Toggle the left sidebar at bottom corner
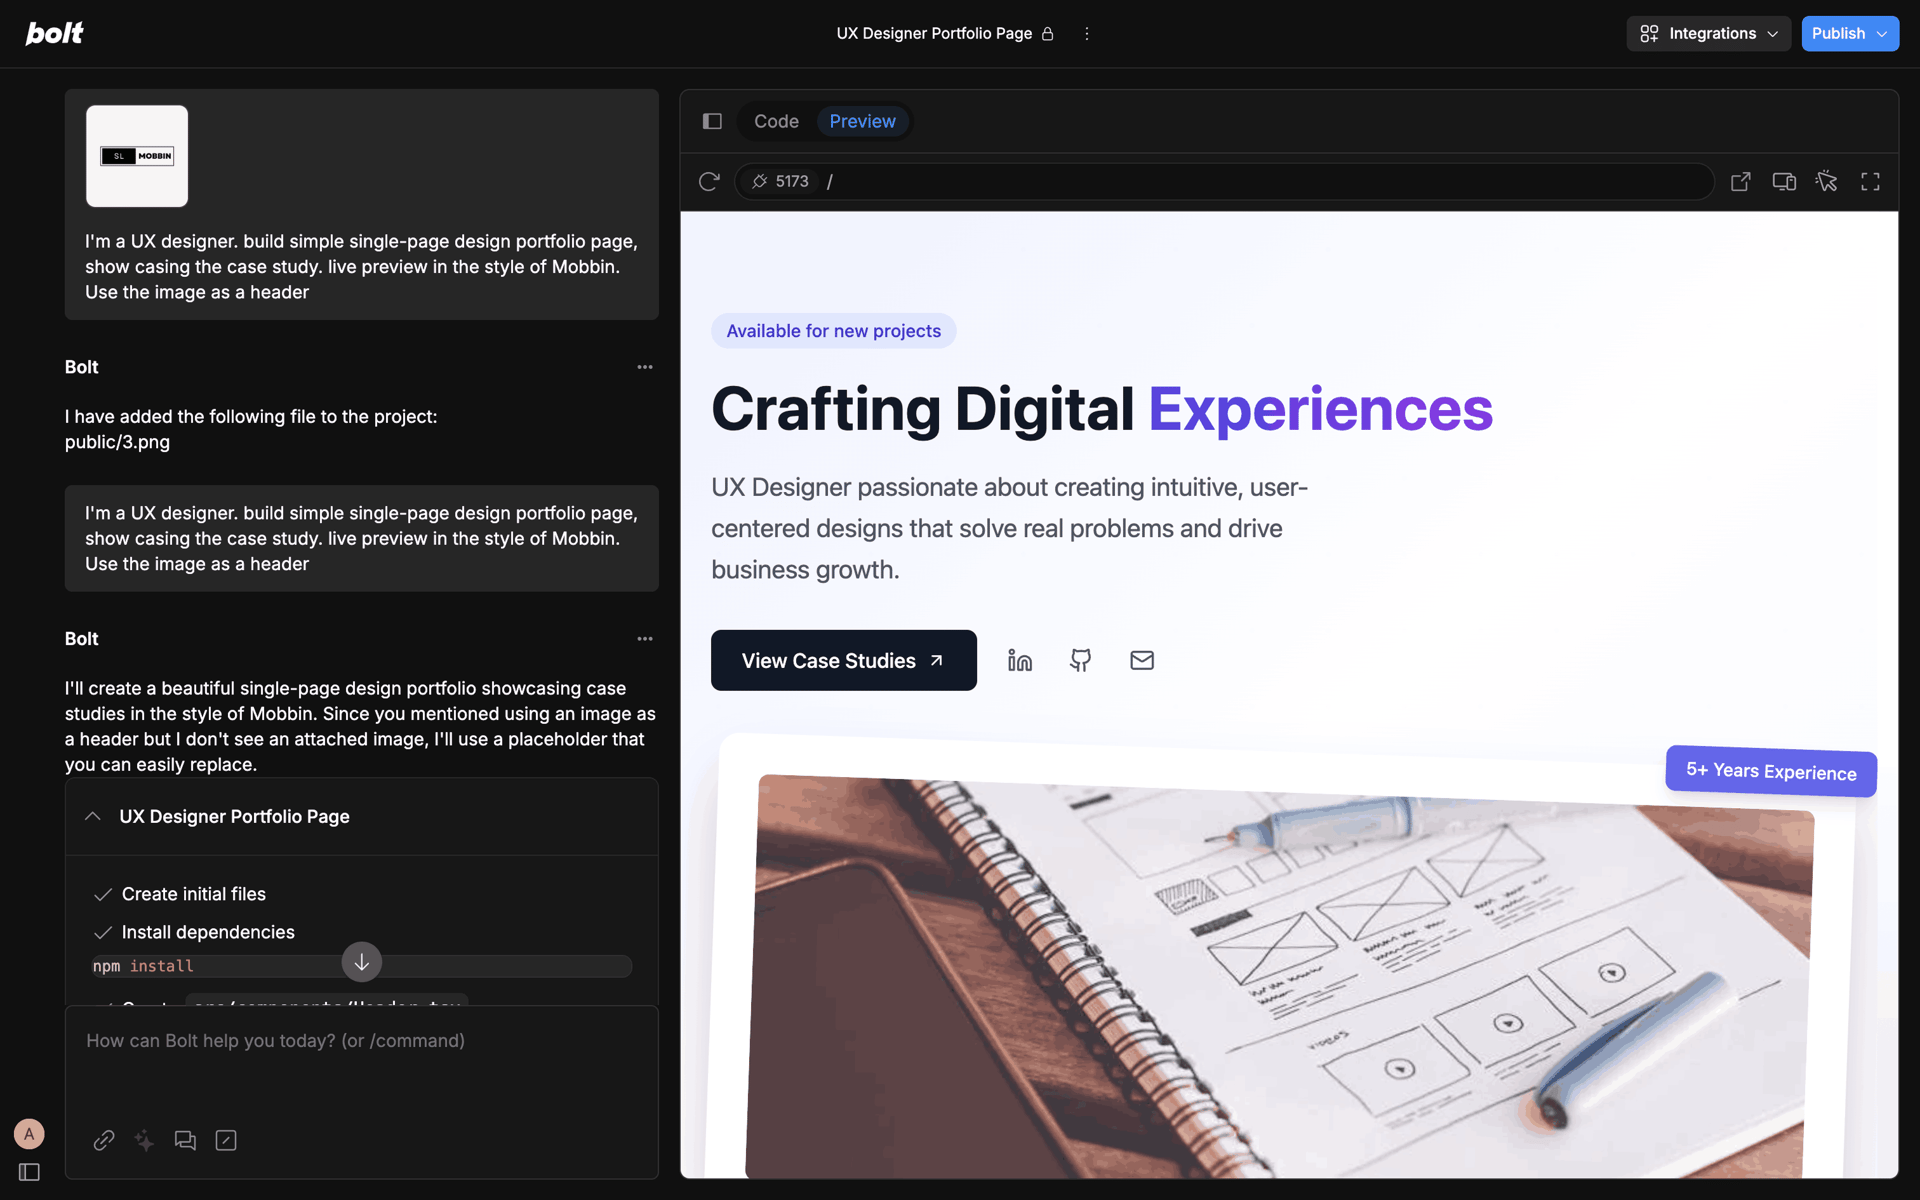Viewport: 1920px width, 1200px height. 29,1172
